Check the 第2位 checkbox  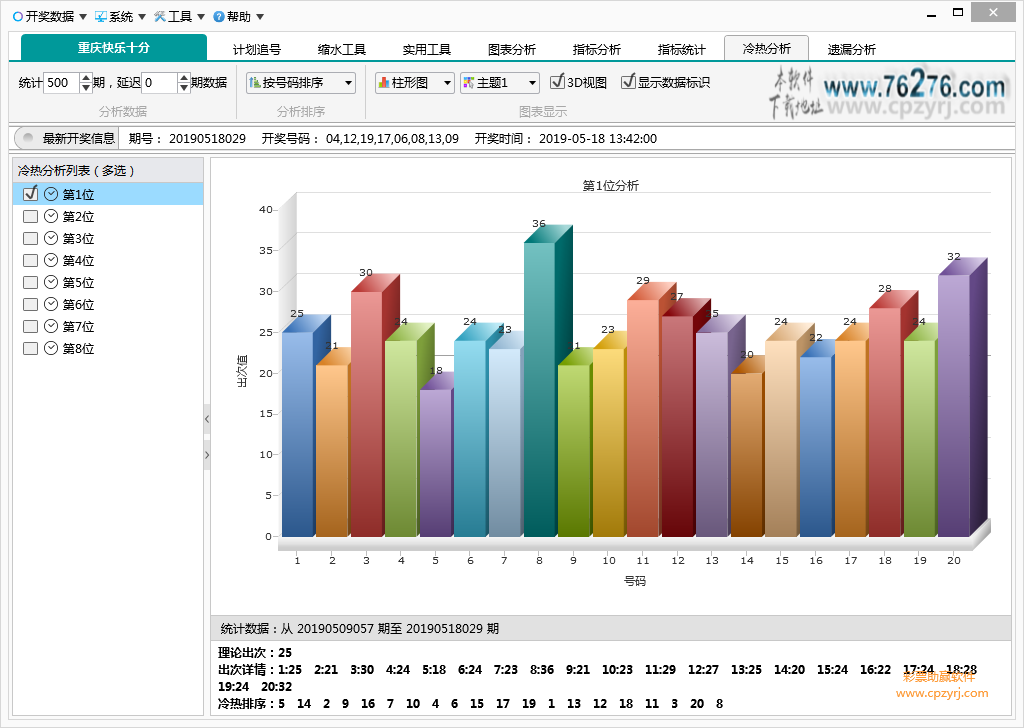tap(30, 216)
